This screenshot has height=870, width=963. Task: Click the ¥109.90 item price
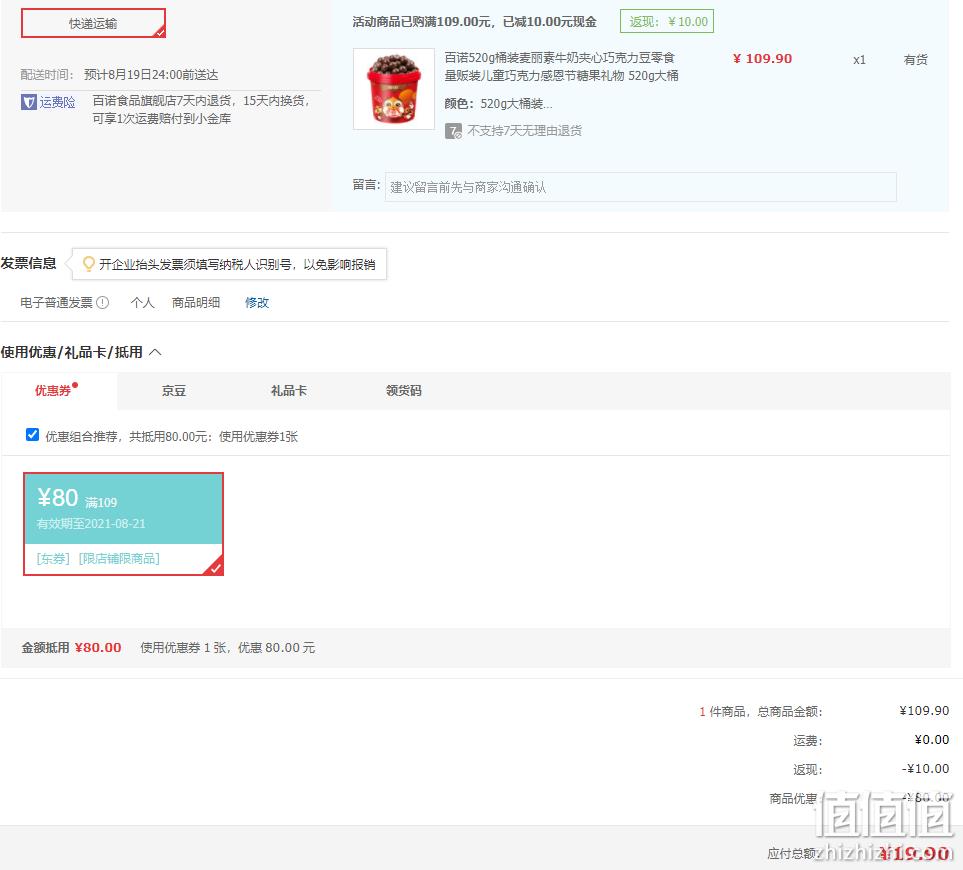click(x=762, y=58)
